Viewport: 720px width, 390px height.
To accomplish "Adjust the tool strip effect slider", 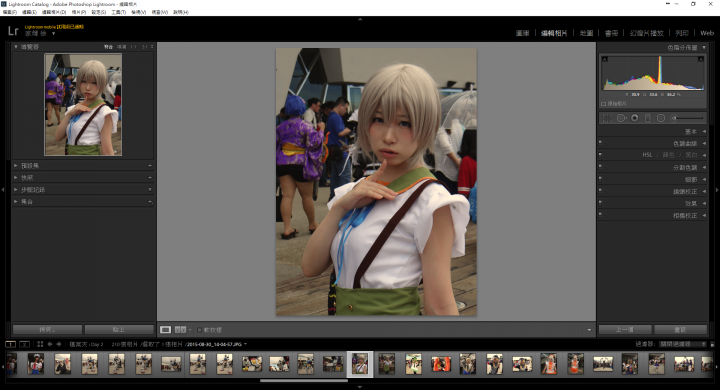I will pos(688,118).
